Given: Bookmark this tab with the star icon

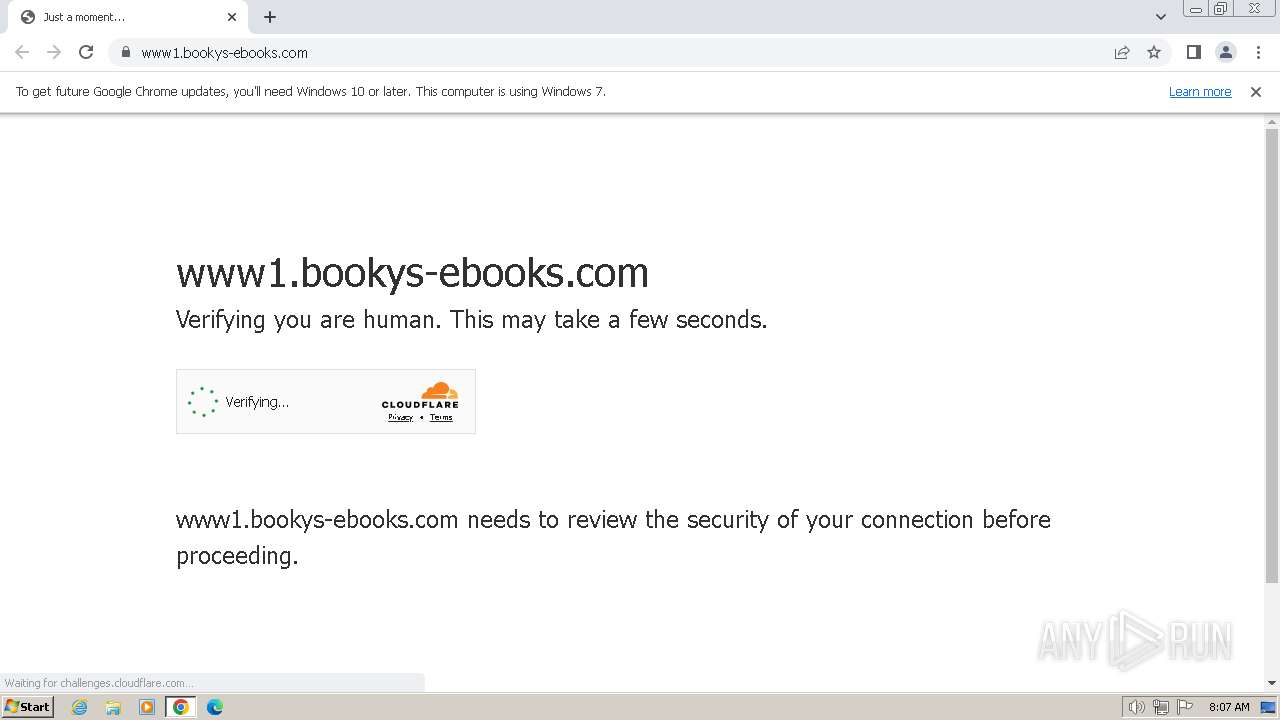Looking at the screenshot, I should click(1154, 52).
